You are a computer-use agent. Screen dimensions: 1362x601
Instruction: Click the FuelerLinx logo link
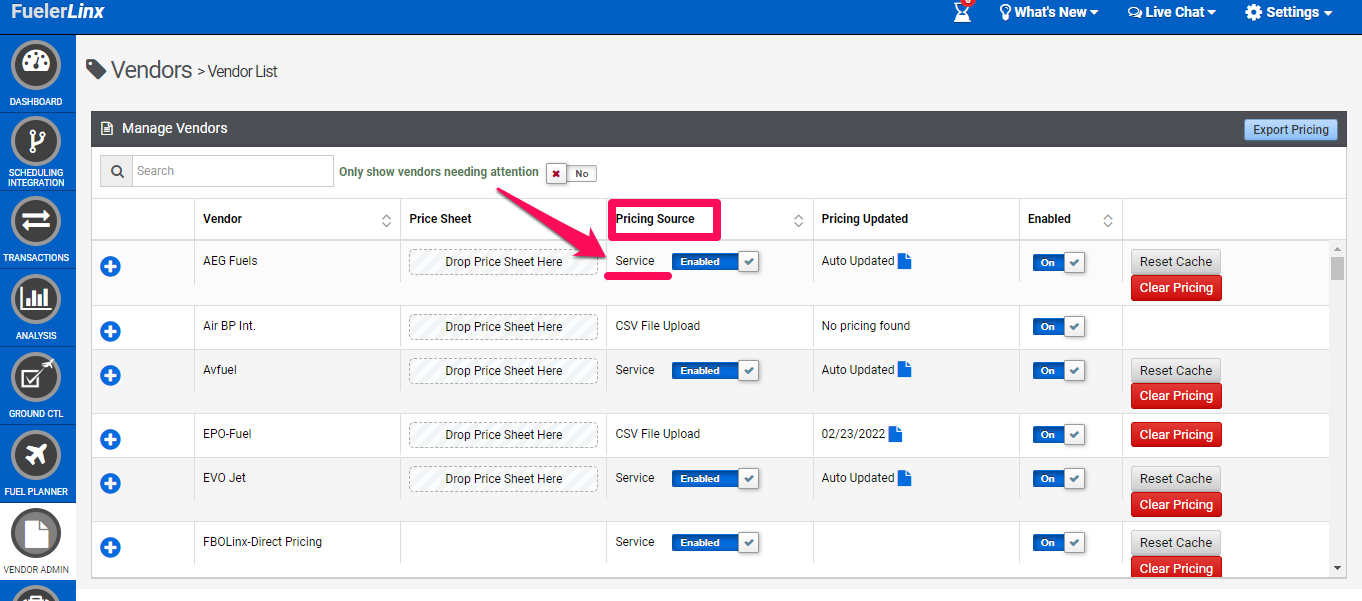pos(57,12)
